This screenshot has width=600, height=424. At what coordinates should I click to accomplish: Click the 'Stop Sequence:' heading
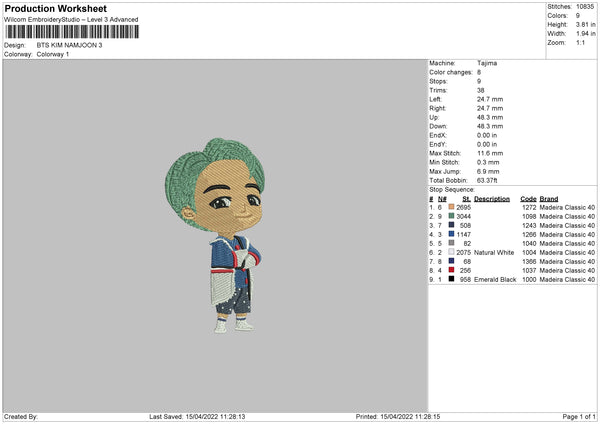[452, 190]
